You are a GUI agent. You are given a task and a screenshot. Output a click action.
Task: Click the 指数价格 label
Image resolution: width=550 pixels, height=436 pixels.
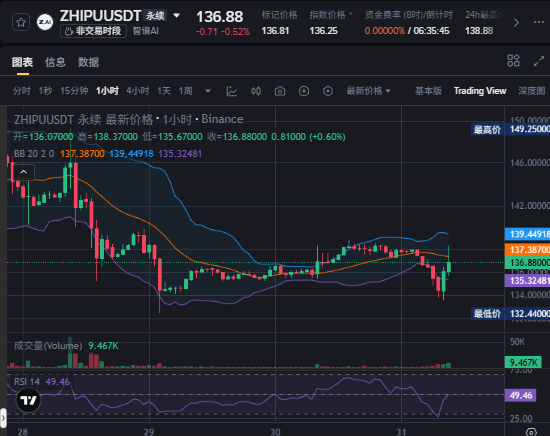coord(328,15)
